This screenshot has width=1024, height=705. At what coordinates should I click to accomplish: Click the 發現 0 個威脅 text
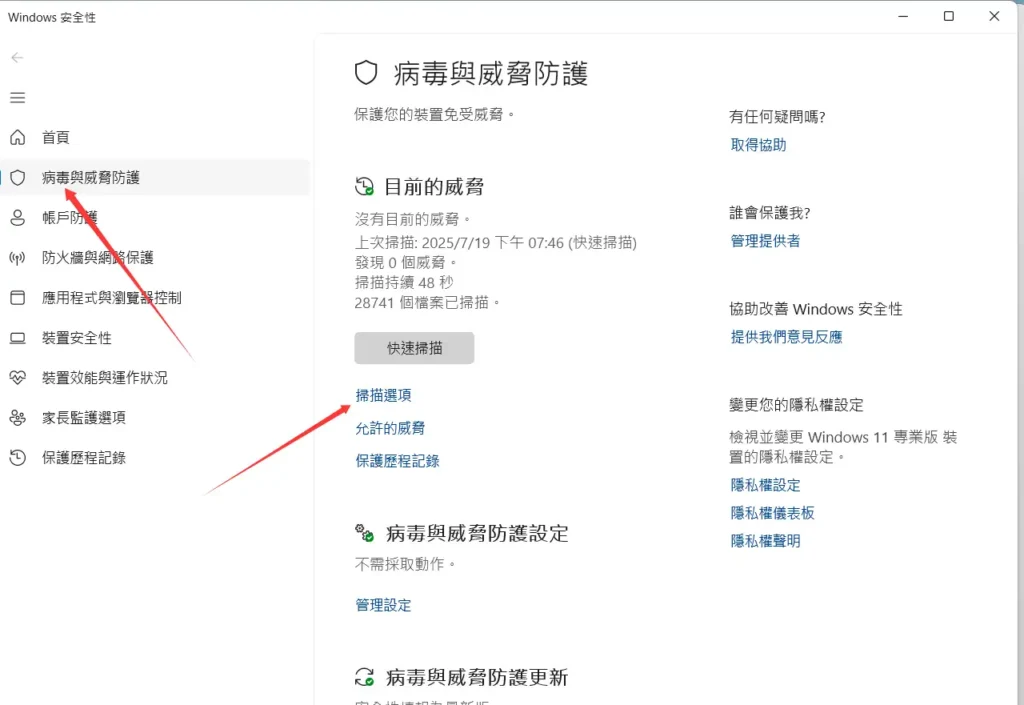[406, 262]
